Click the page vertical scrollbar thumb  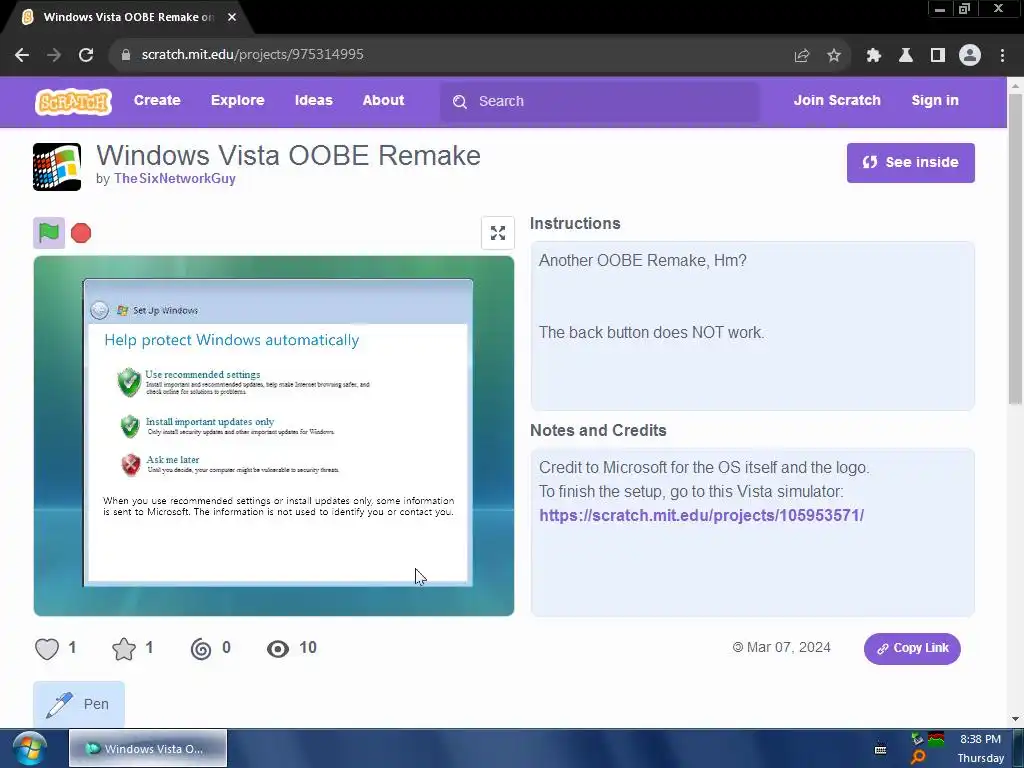(x=1015, y=249)
